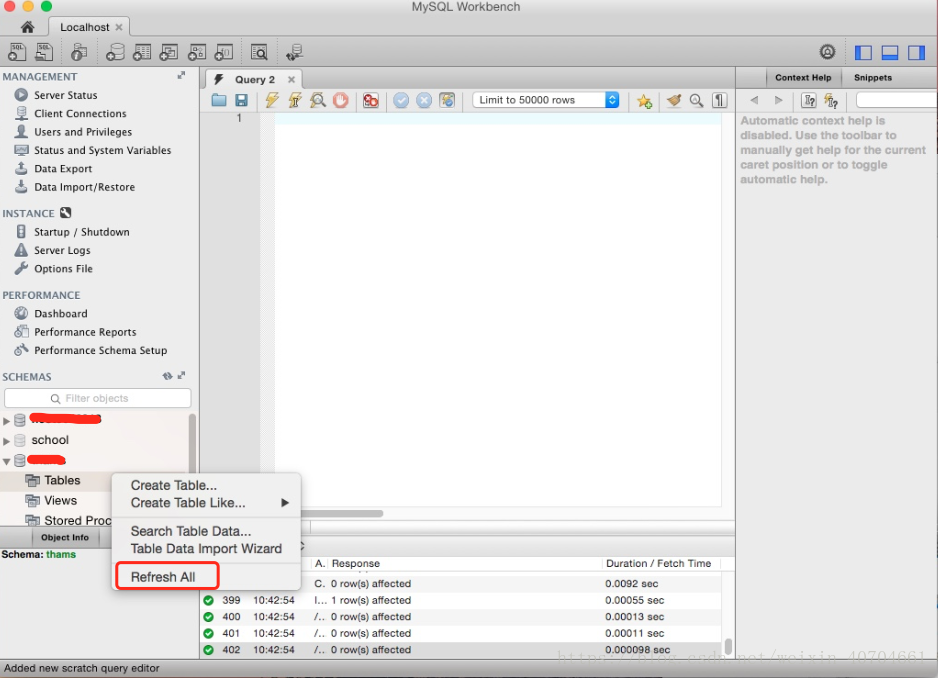Image resolution: width=938 pixels, height=678 pixels.
Task: Select the Object Info tab
Action: [65, 537]
